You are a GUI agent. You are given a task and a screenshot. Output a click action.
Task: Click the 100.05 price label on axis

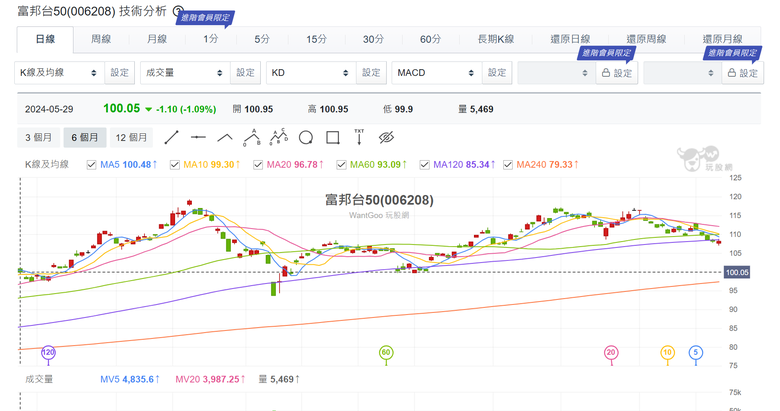[x=737, y=272]
